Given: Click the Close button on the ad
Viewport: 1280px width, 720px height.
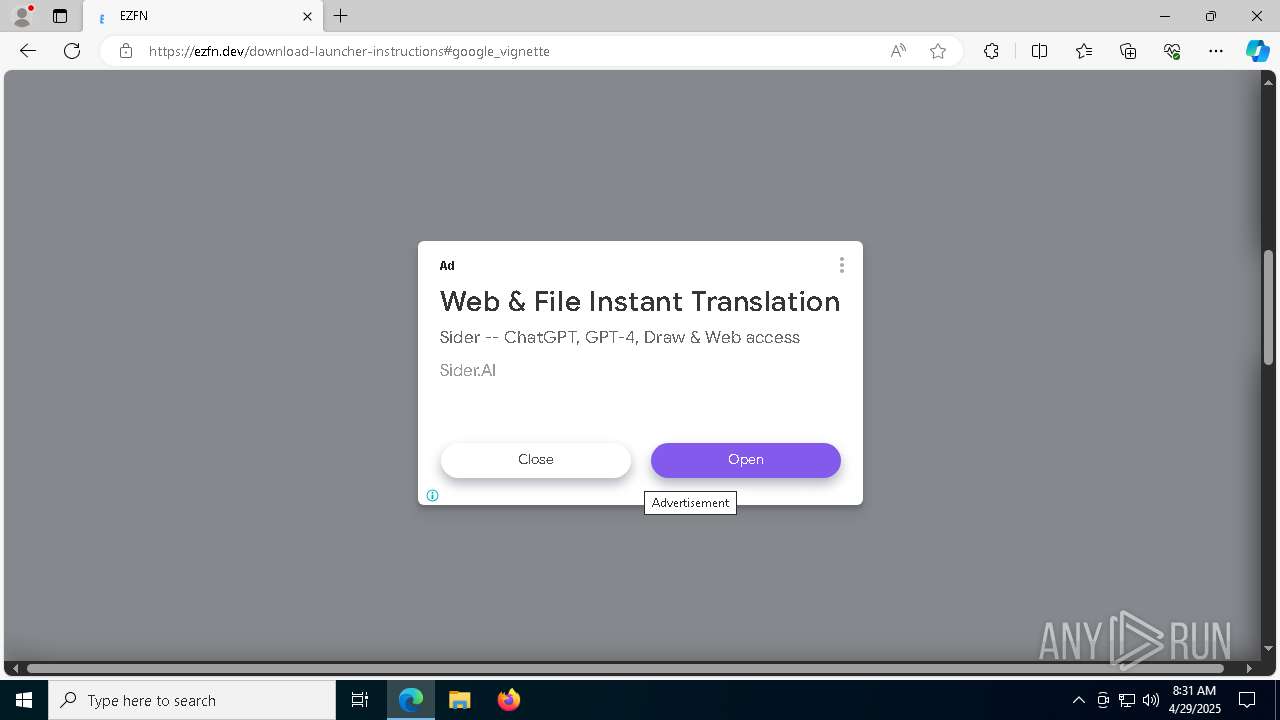Looking at the screenshot, I should tap(536, 460).
